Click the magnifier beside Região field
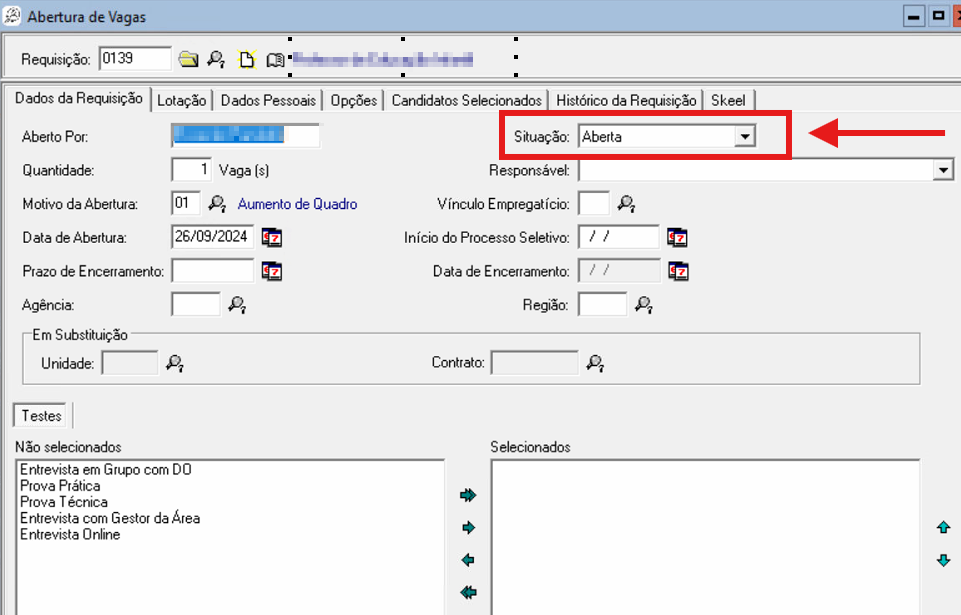Screen dimensions: 961x615 [644, 304]
